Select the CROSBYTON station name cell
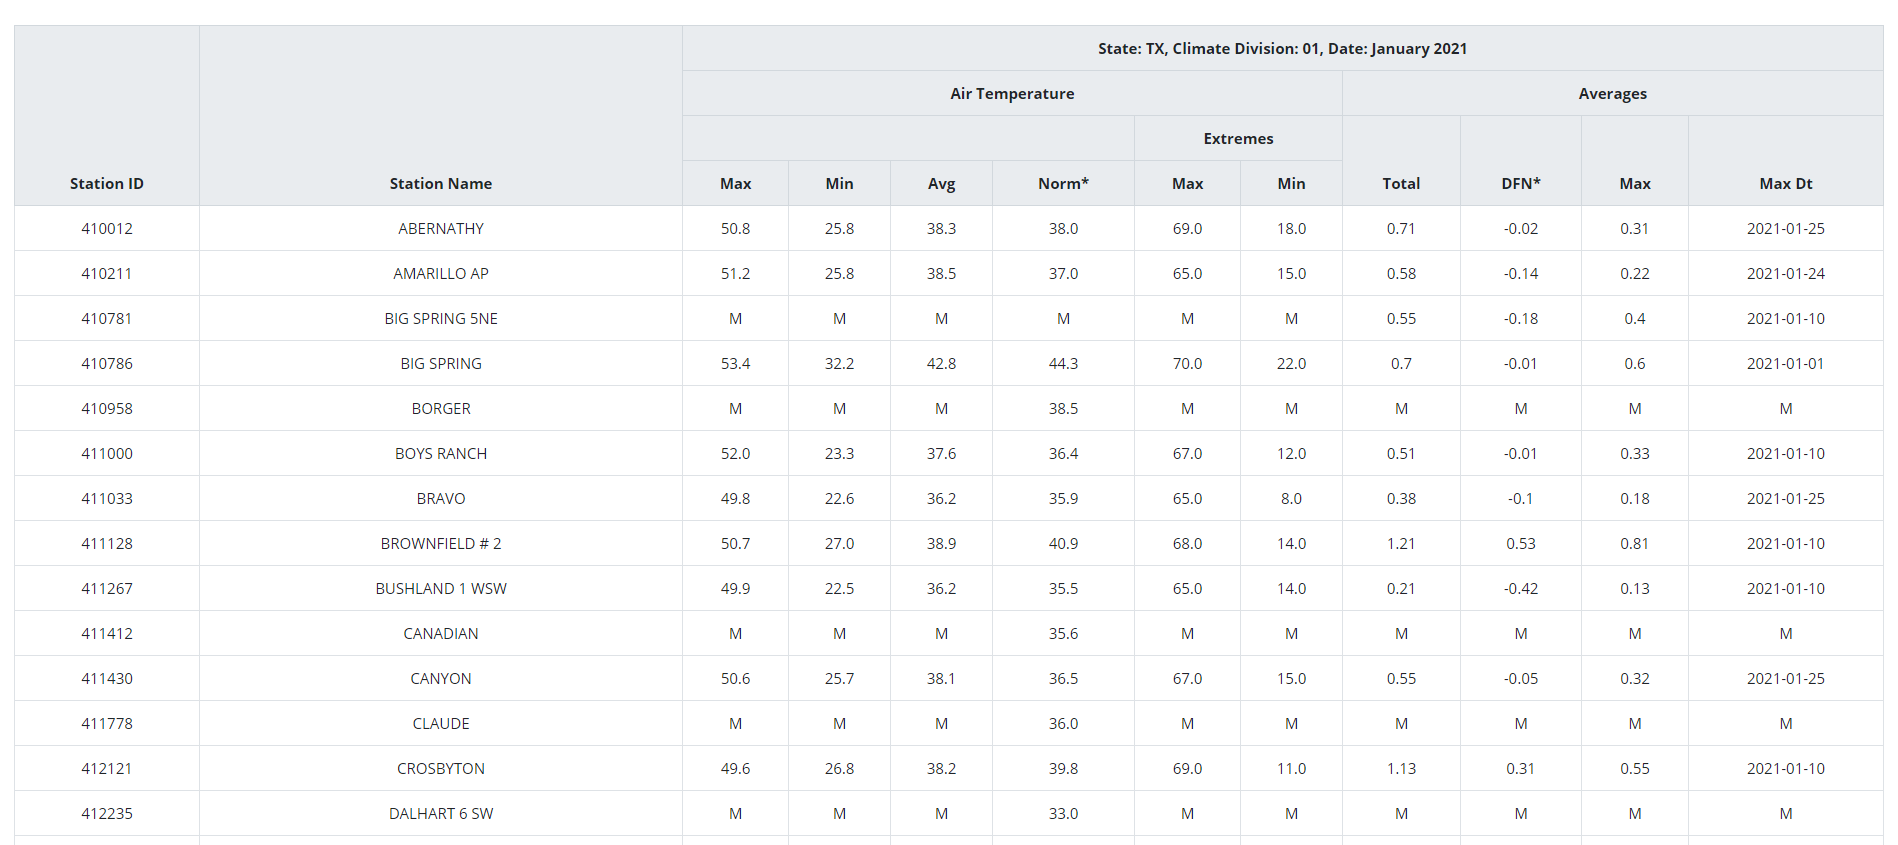Image resolution: width=1898 pixels, height=845 pixels. [440, 768]
